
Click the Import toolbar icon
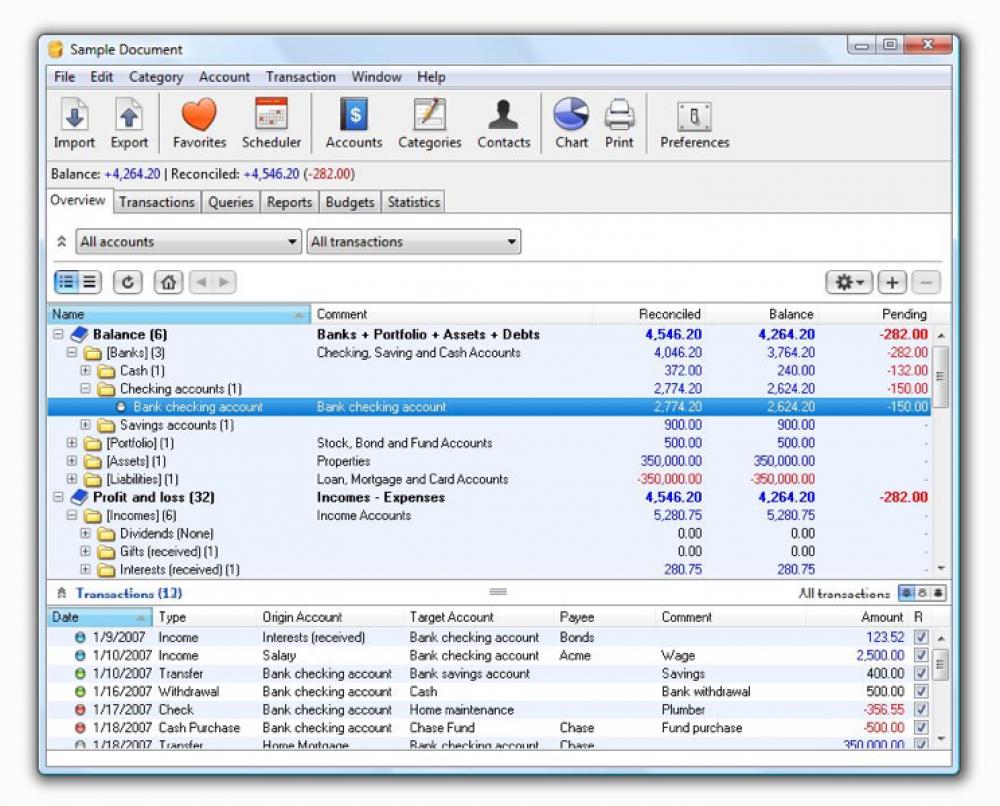tap(73, 120)
